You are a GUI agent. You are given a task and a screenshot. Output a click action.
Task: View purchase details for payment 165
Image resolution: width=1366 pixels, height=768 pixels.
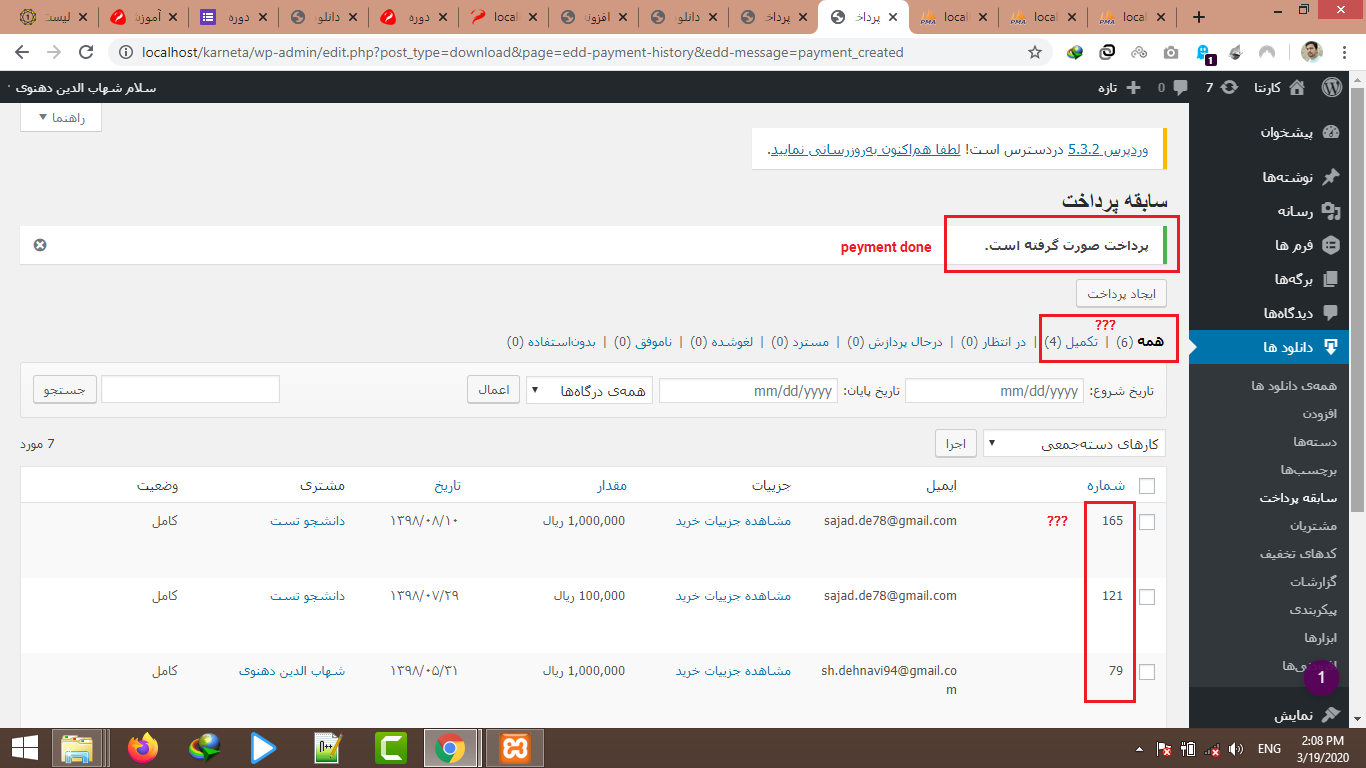point(733,521)
